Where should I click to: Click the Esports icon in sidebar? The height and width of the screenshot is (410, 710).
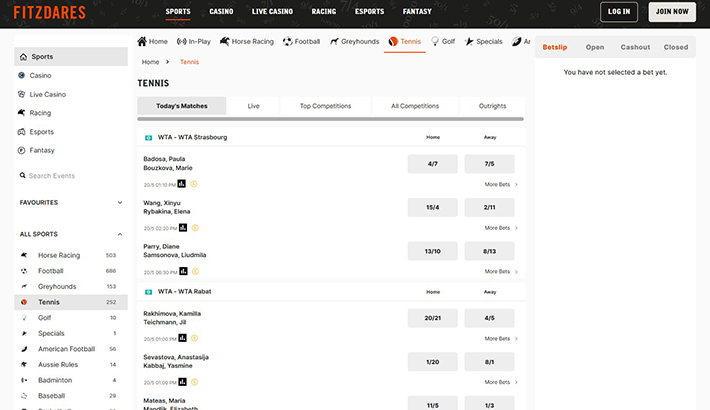(21, 131)
